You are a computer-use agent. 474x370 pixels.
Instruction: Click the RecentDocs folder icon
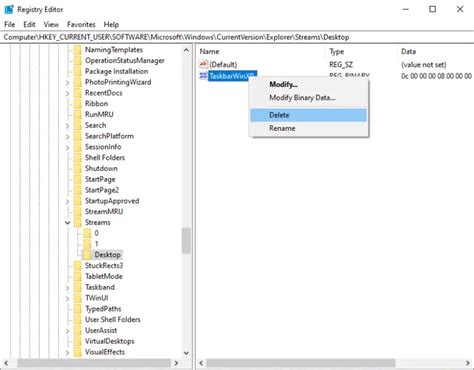[78, 93]
